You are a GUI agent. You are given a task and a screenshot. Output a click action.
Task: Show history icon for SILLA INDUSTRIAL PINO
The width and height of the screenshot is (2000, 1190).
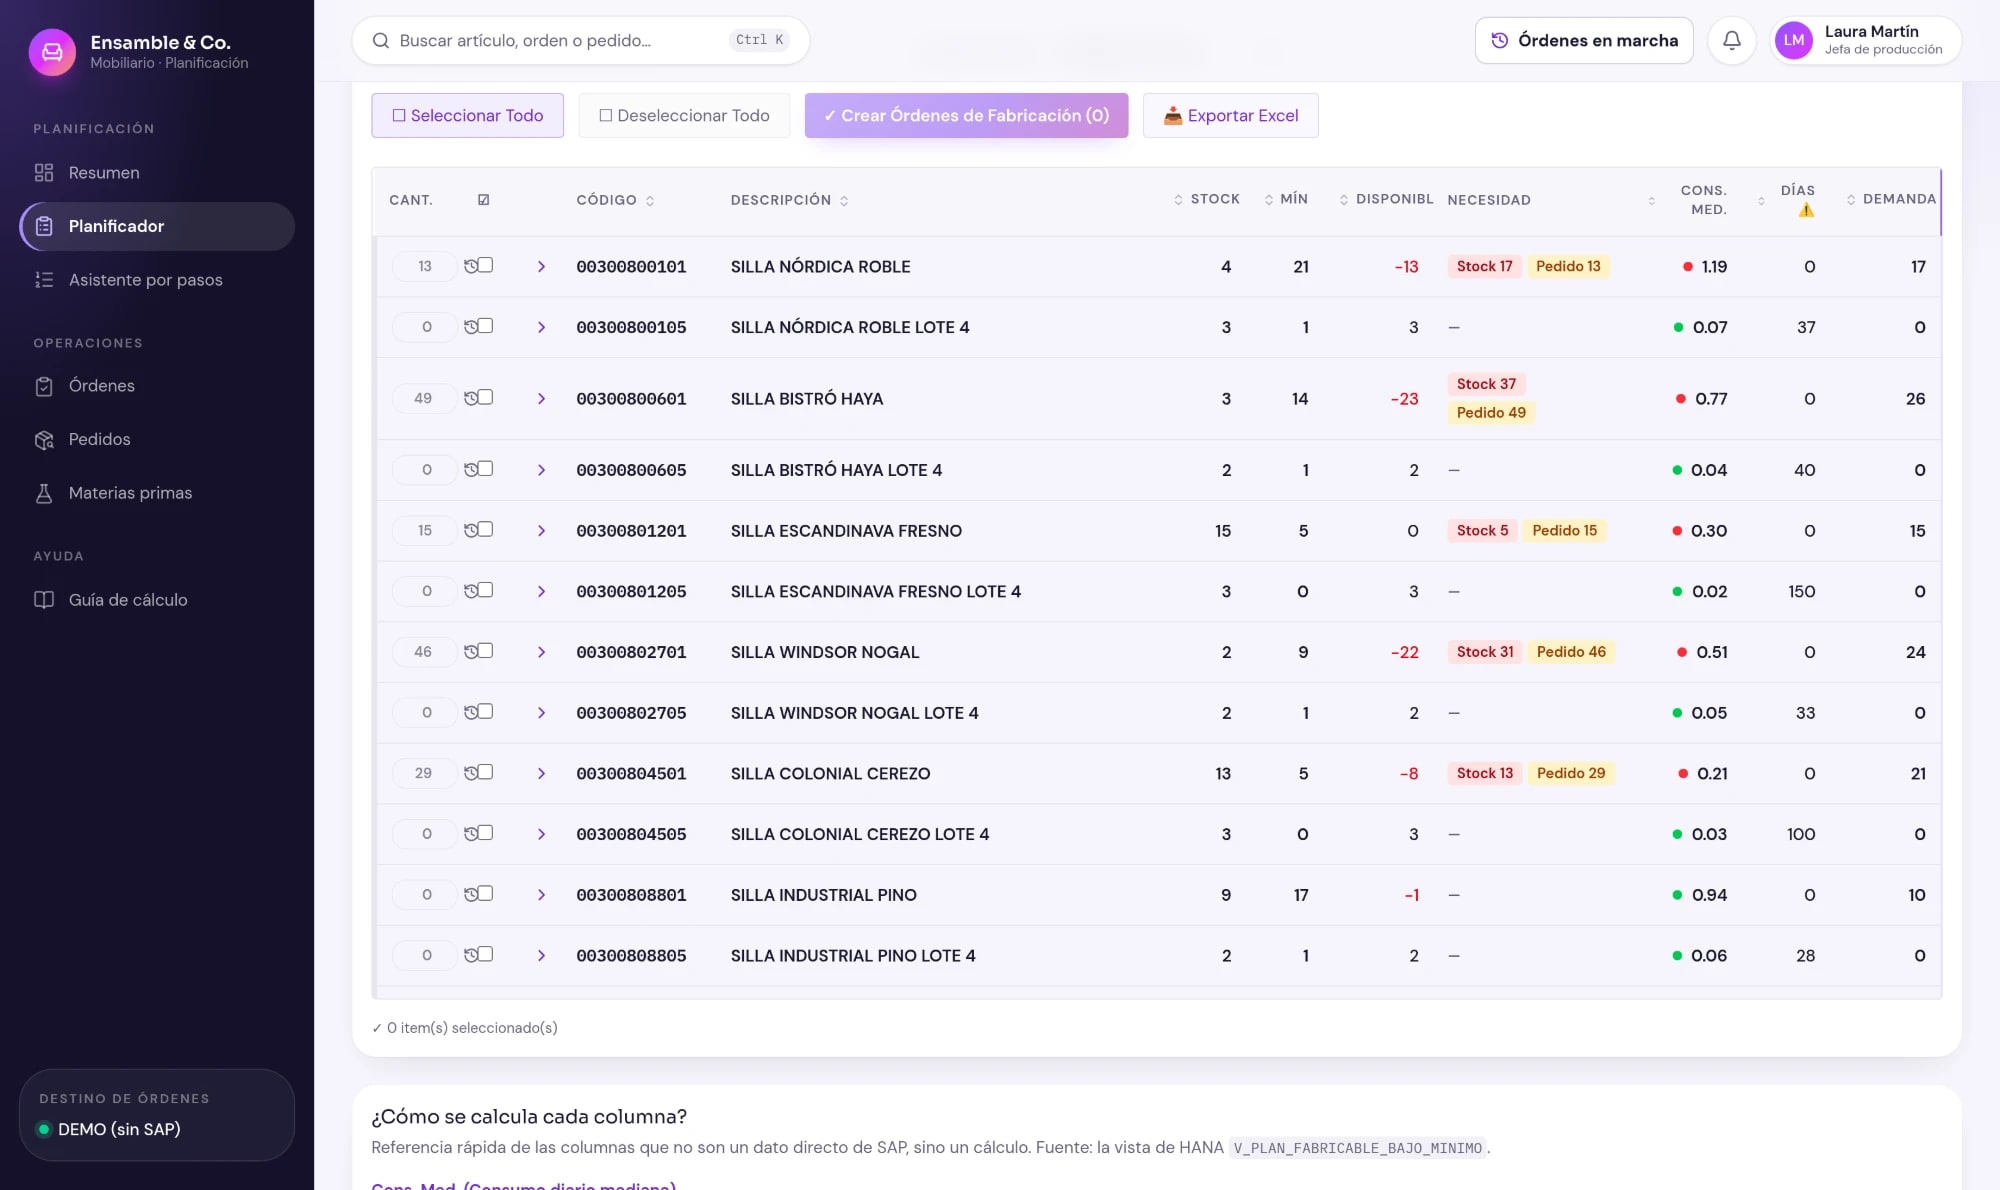(x=471, y=894)
